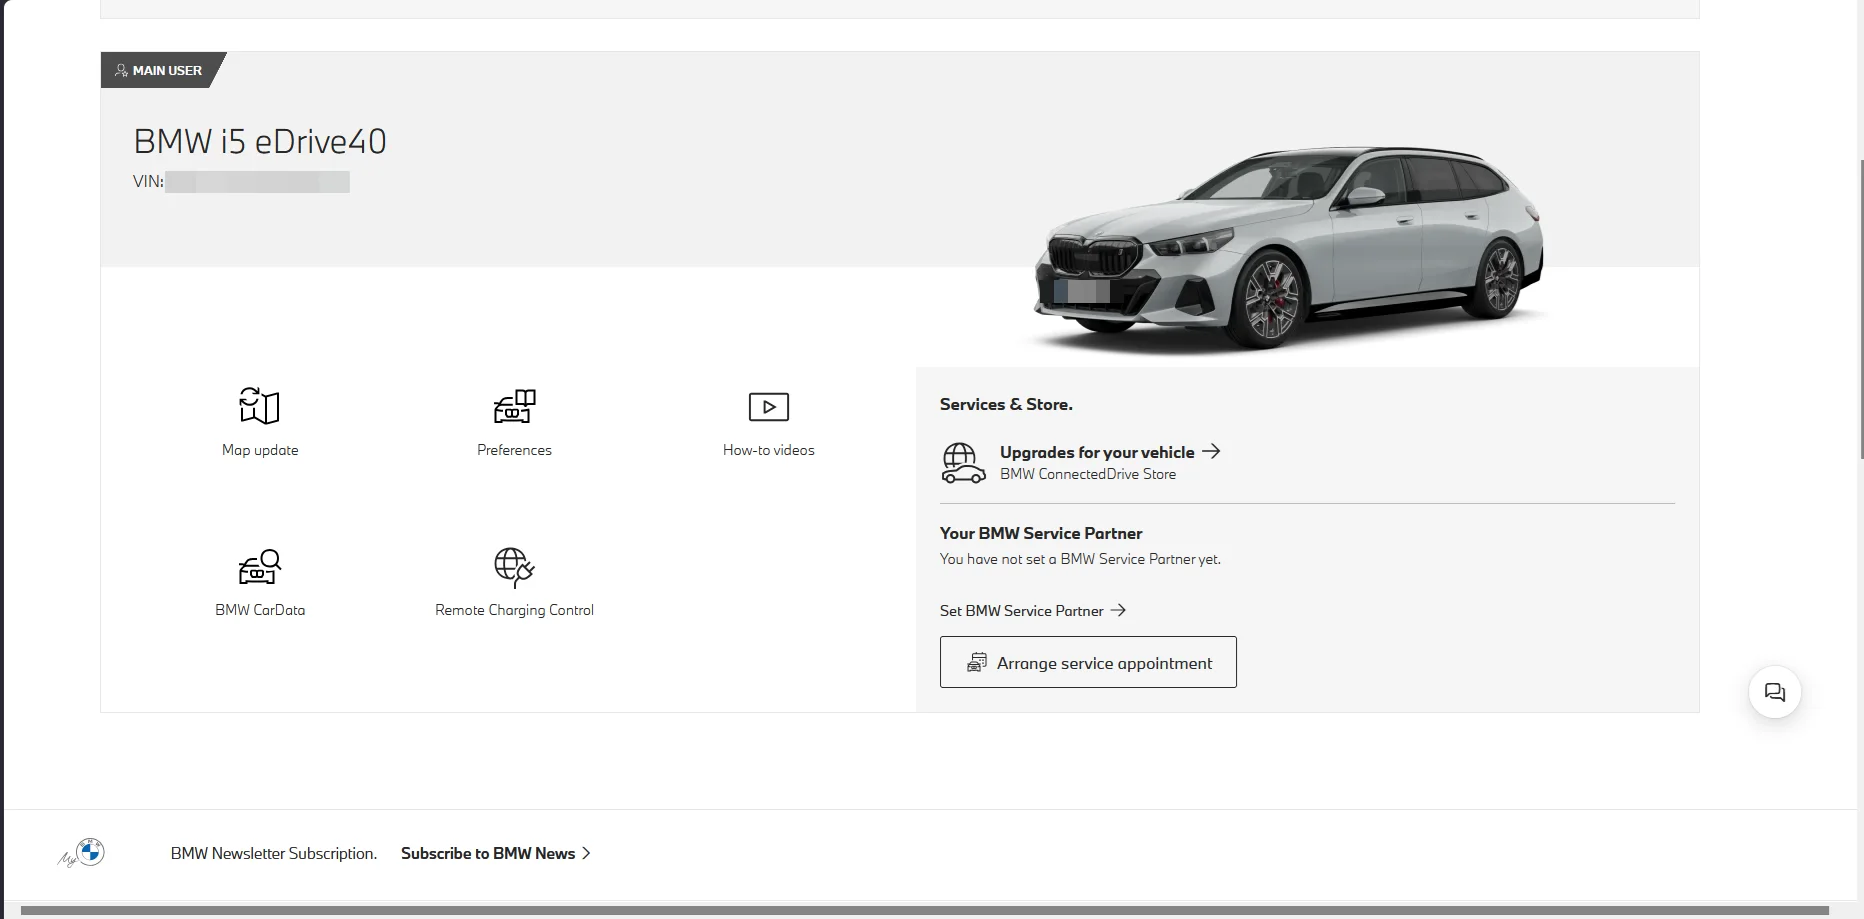Open the Map update icon
Image resolution: width=1864 pixels, height=919 pixels.
tap(260, 406)
